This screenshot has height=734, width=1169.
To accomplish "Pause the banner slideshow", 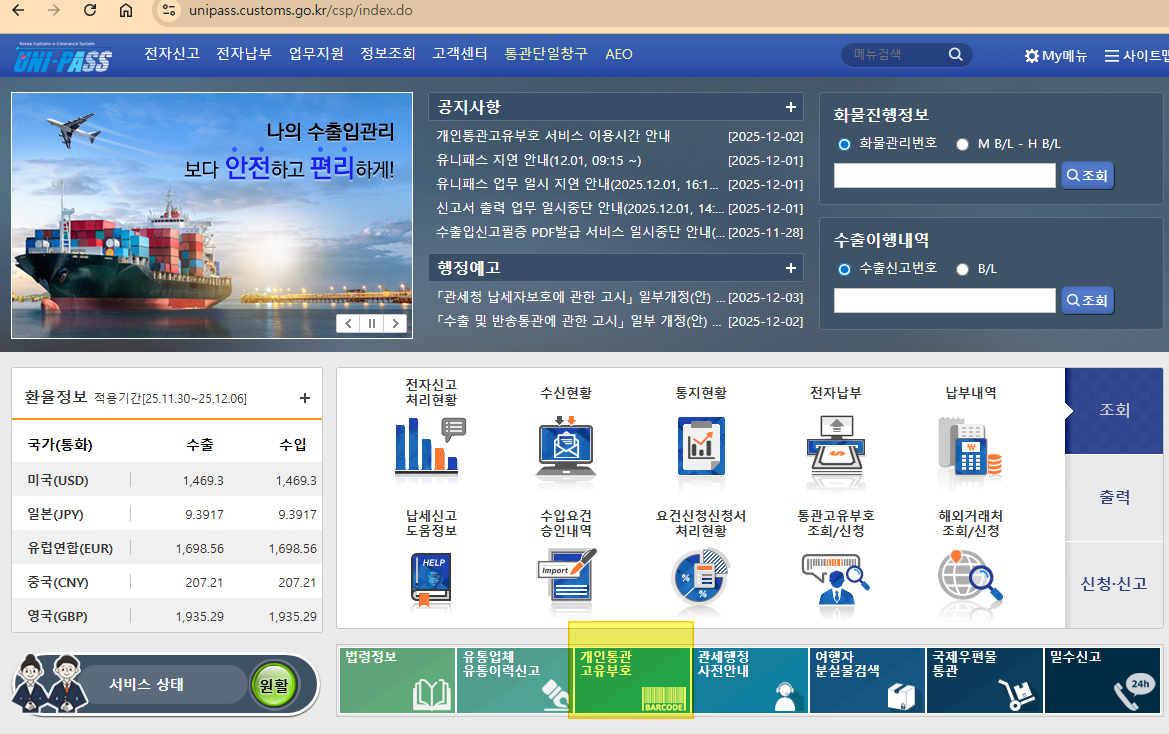I will point(371,323).
